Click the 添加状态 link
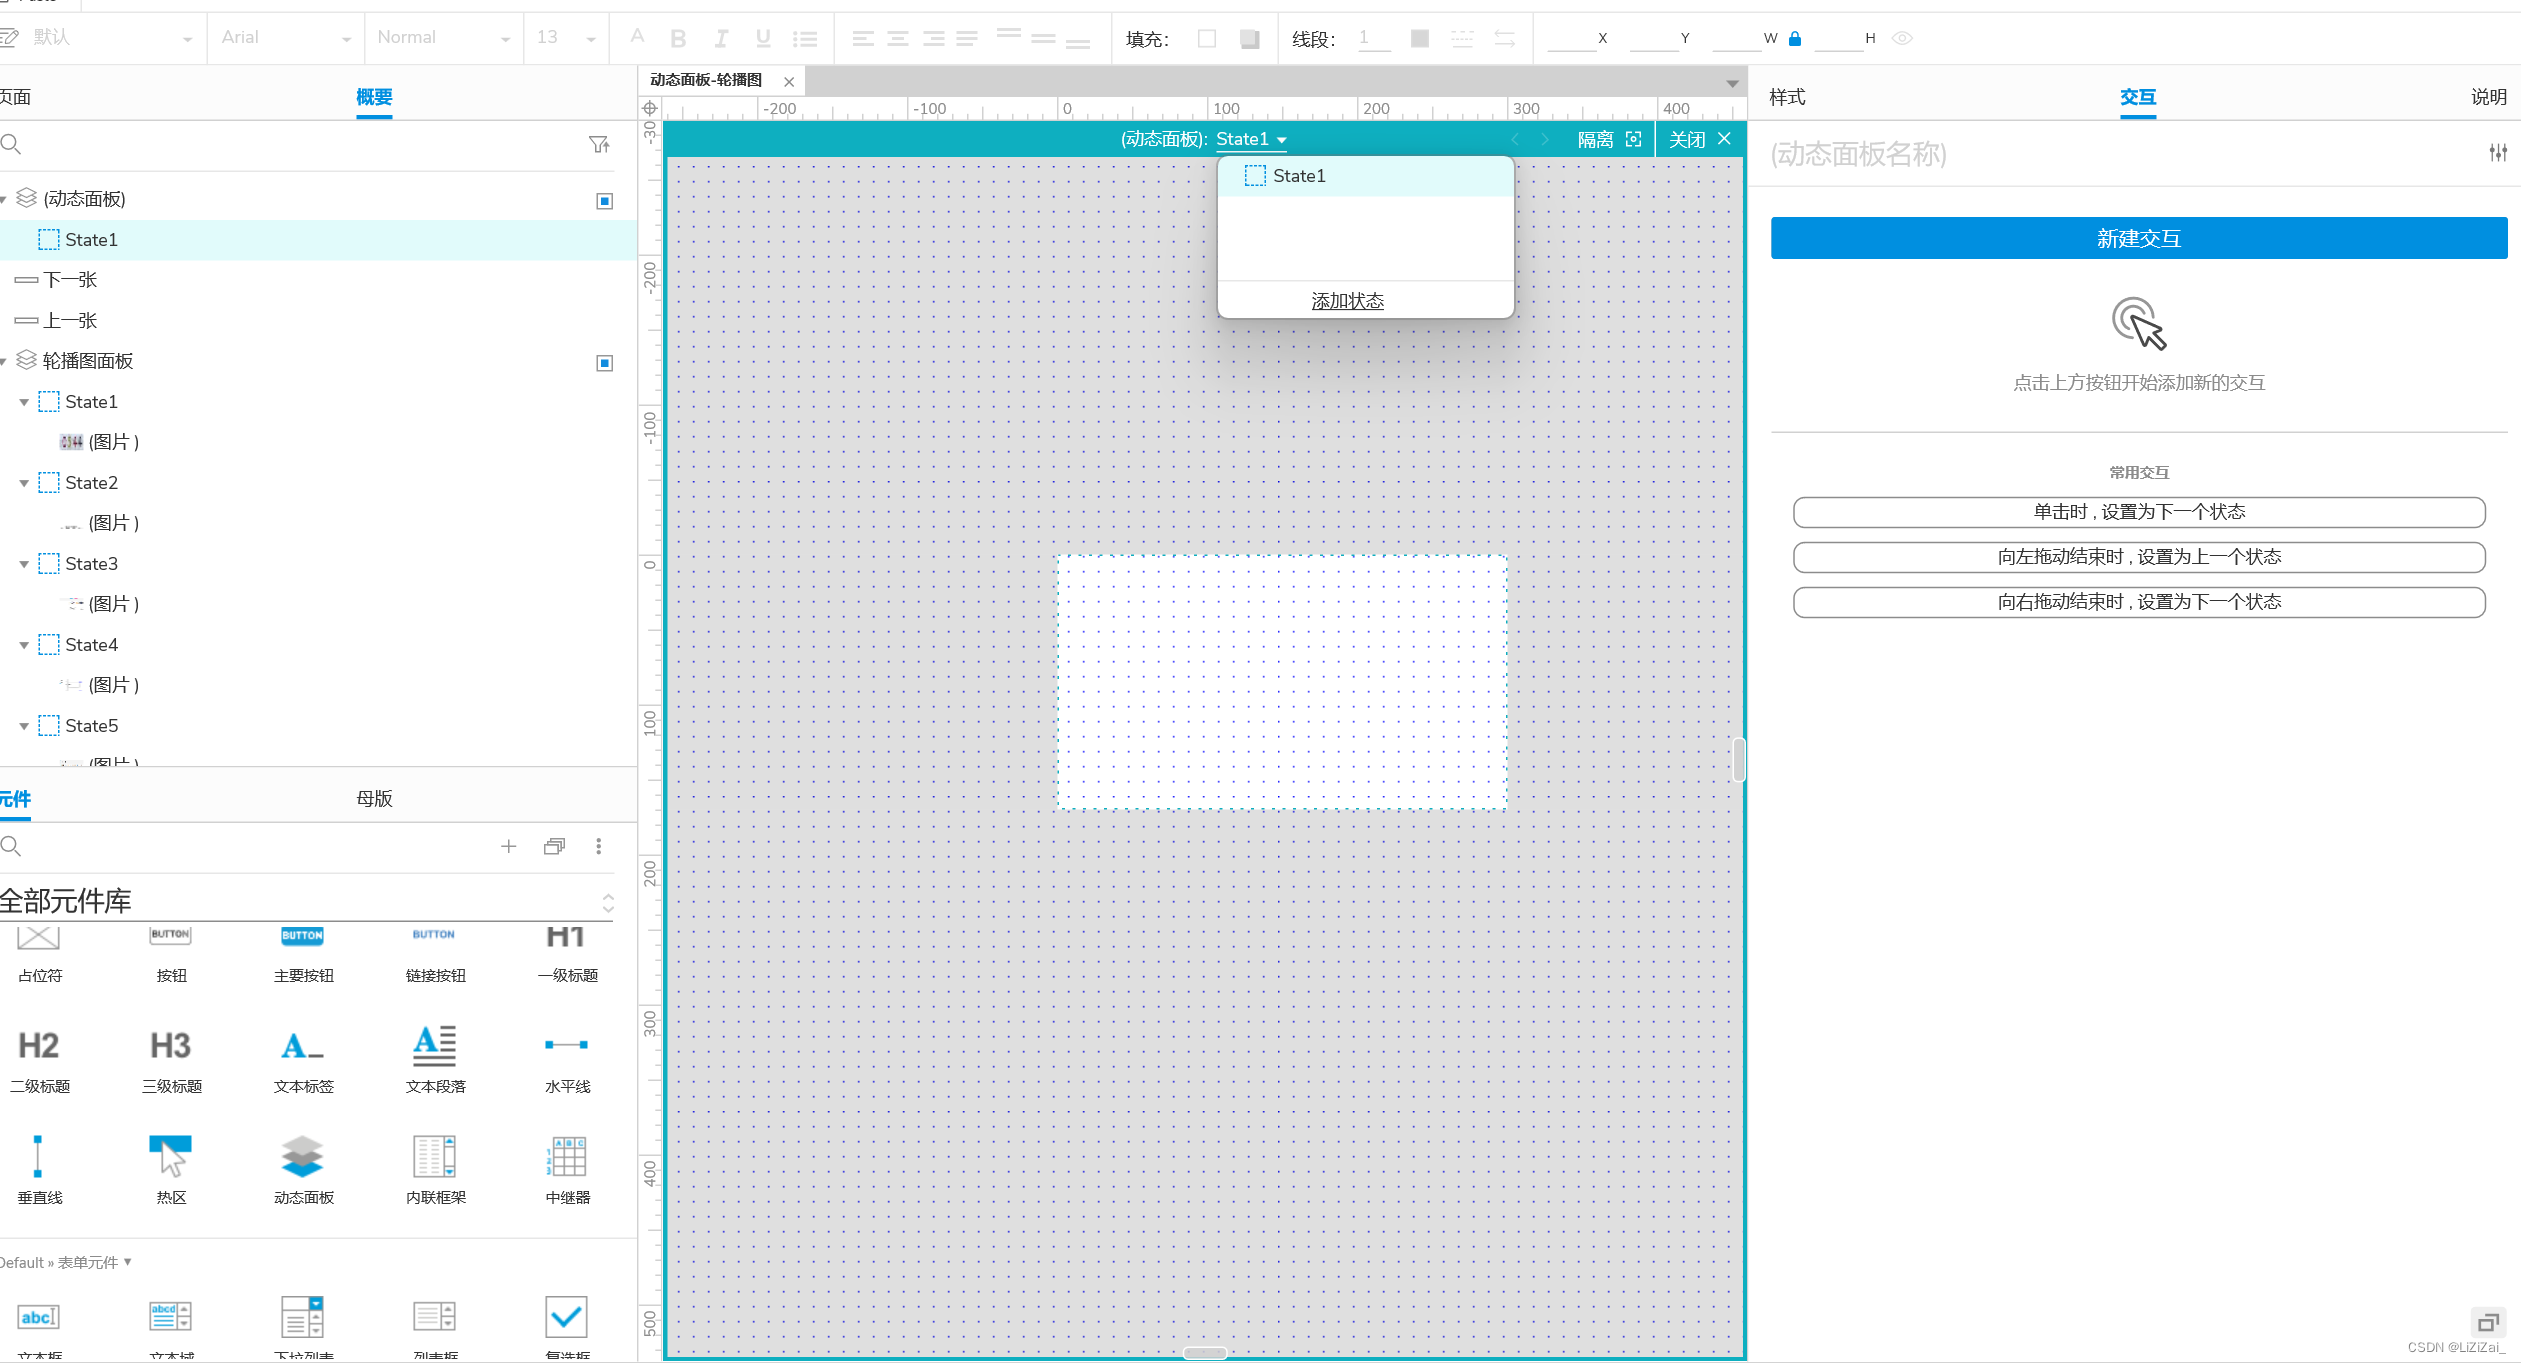 tap(1347, 301)
